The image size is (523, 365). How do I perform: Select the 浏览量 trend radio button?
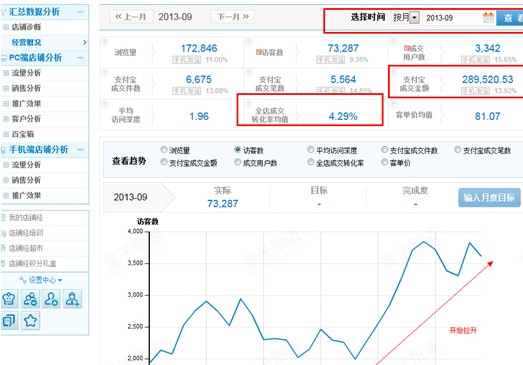(x=163, y=149)
